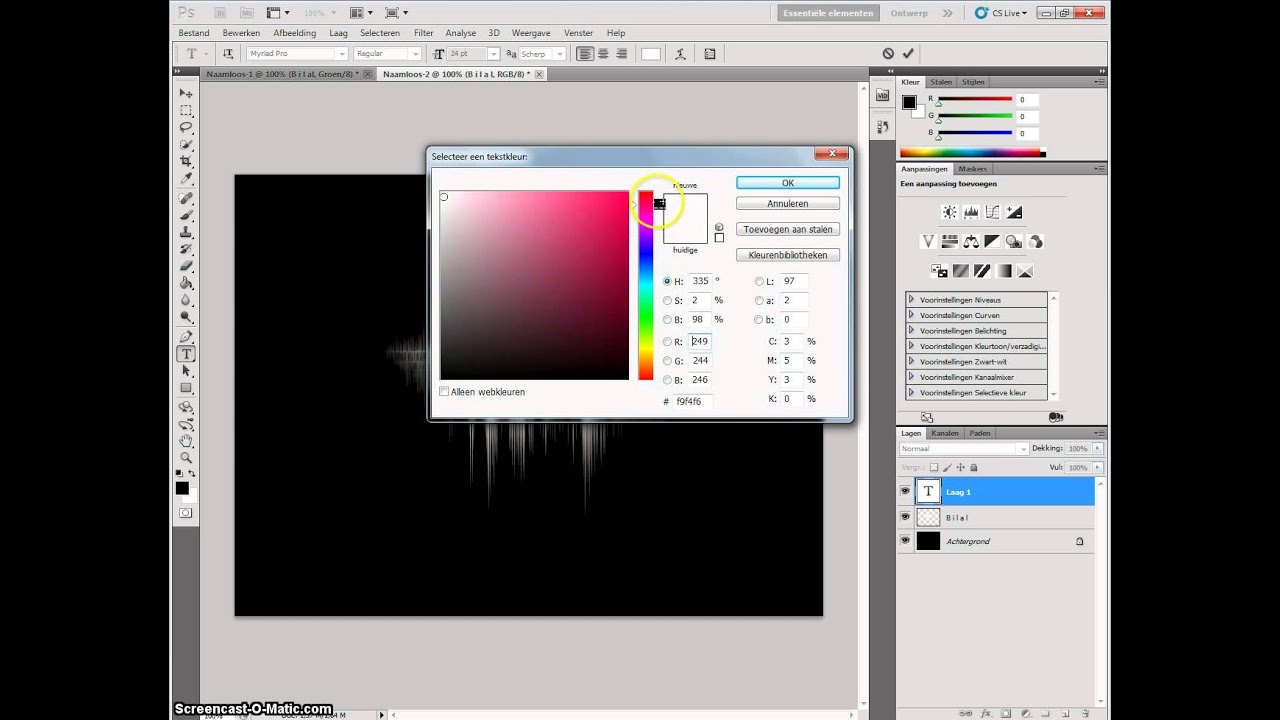Click the hex color input field
The width and height of the screenshot is (1280, 720).
[694, 401]
